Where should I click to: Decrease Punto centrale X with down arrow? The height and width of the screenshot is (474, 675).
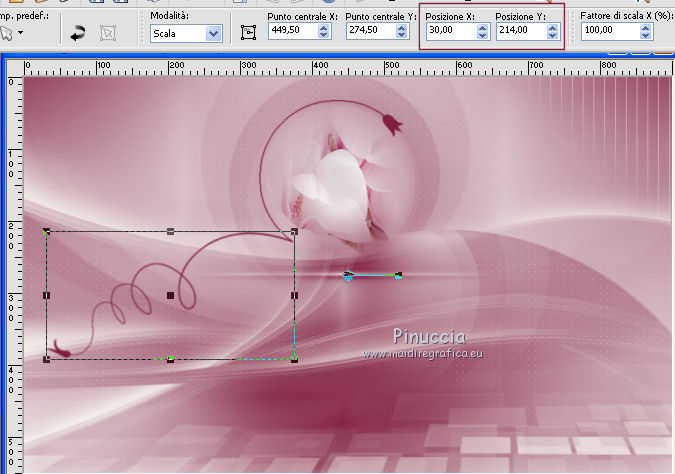324,35
